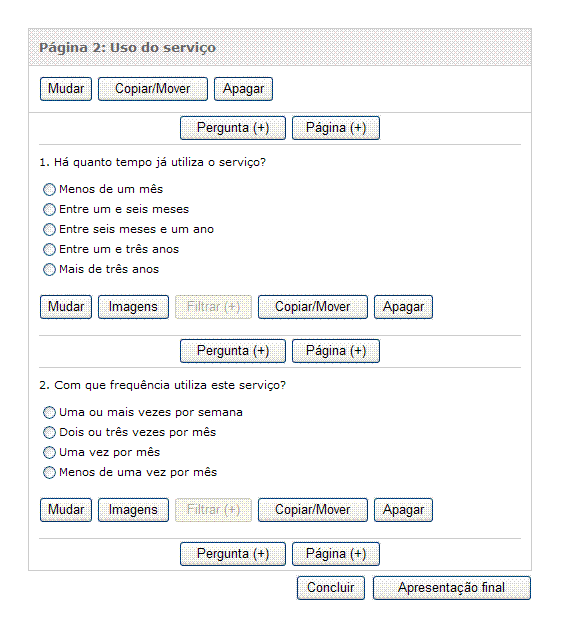Delete question 2 with Apagar button
Image resolution: width=568 pixels, height=628 pixels.
pyautogui.click(x=403, y=510)
